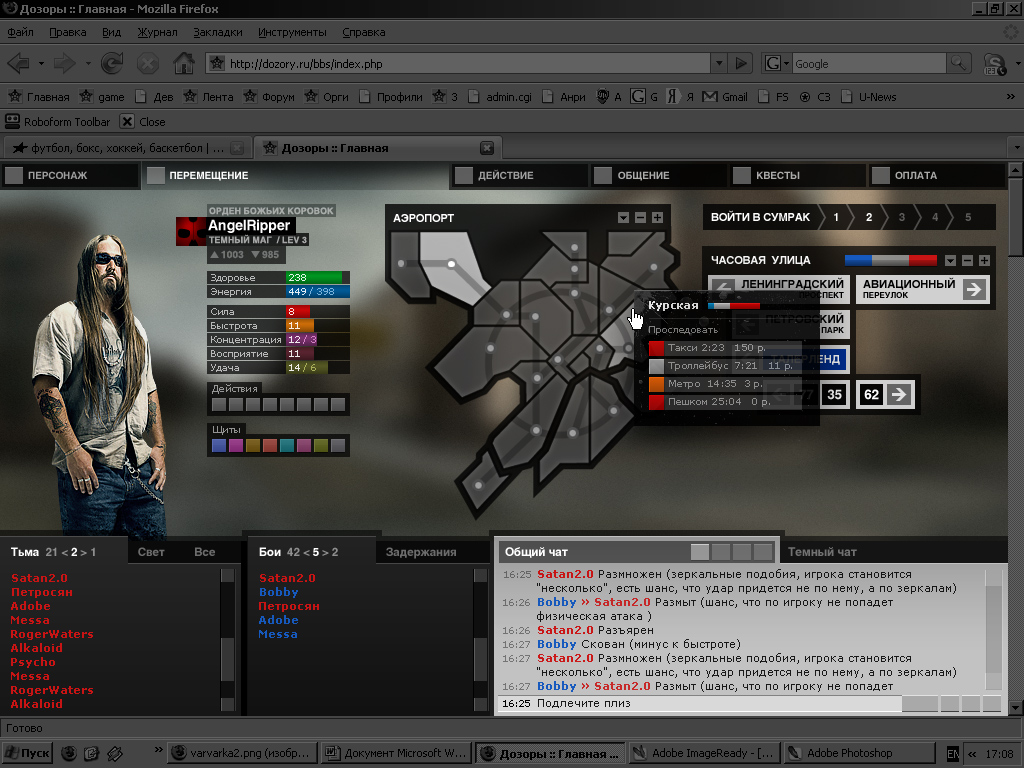Viewport: 1024px width, 768px height.
Task: Select the magenta shield swatch under Щиты
Action: click(236, 446)
